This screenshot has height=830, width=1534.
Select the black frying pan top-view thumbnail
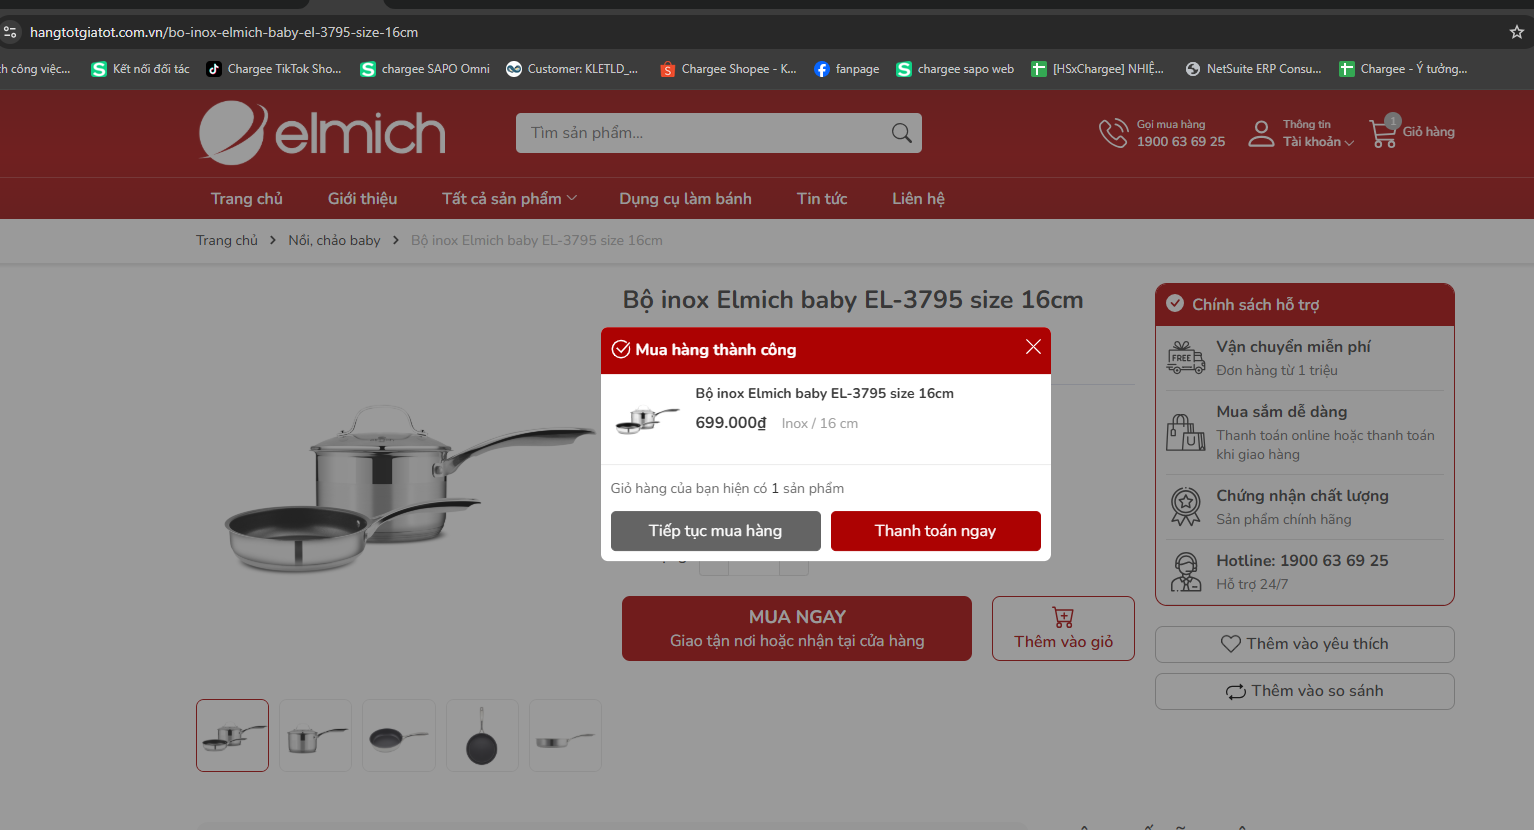pos(482,735)
